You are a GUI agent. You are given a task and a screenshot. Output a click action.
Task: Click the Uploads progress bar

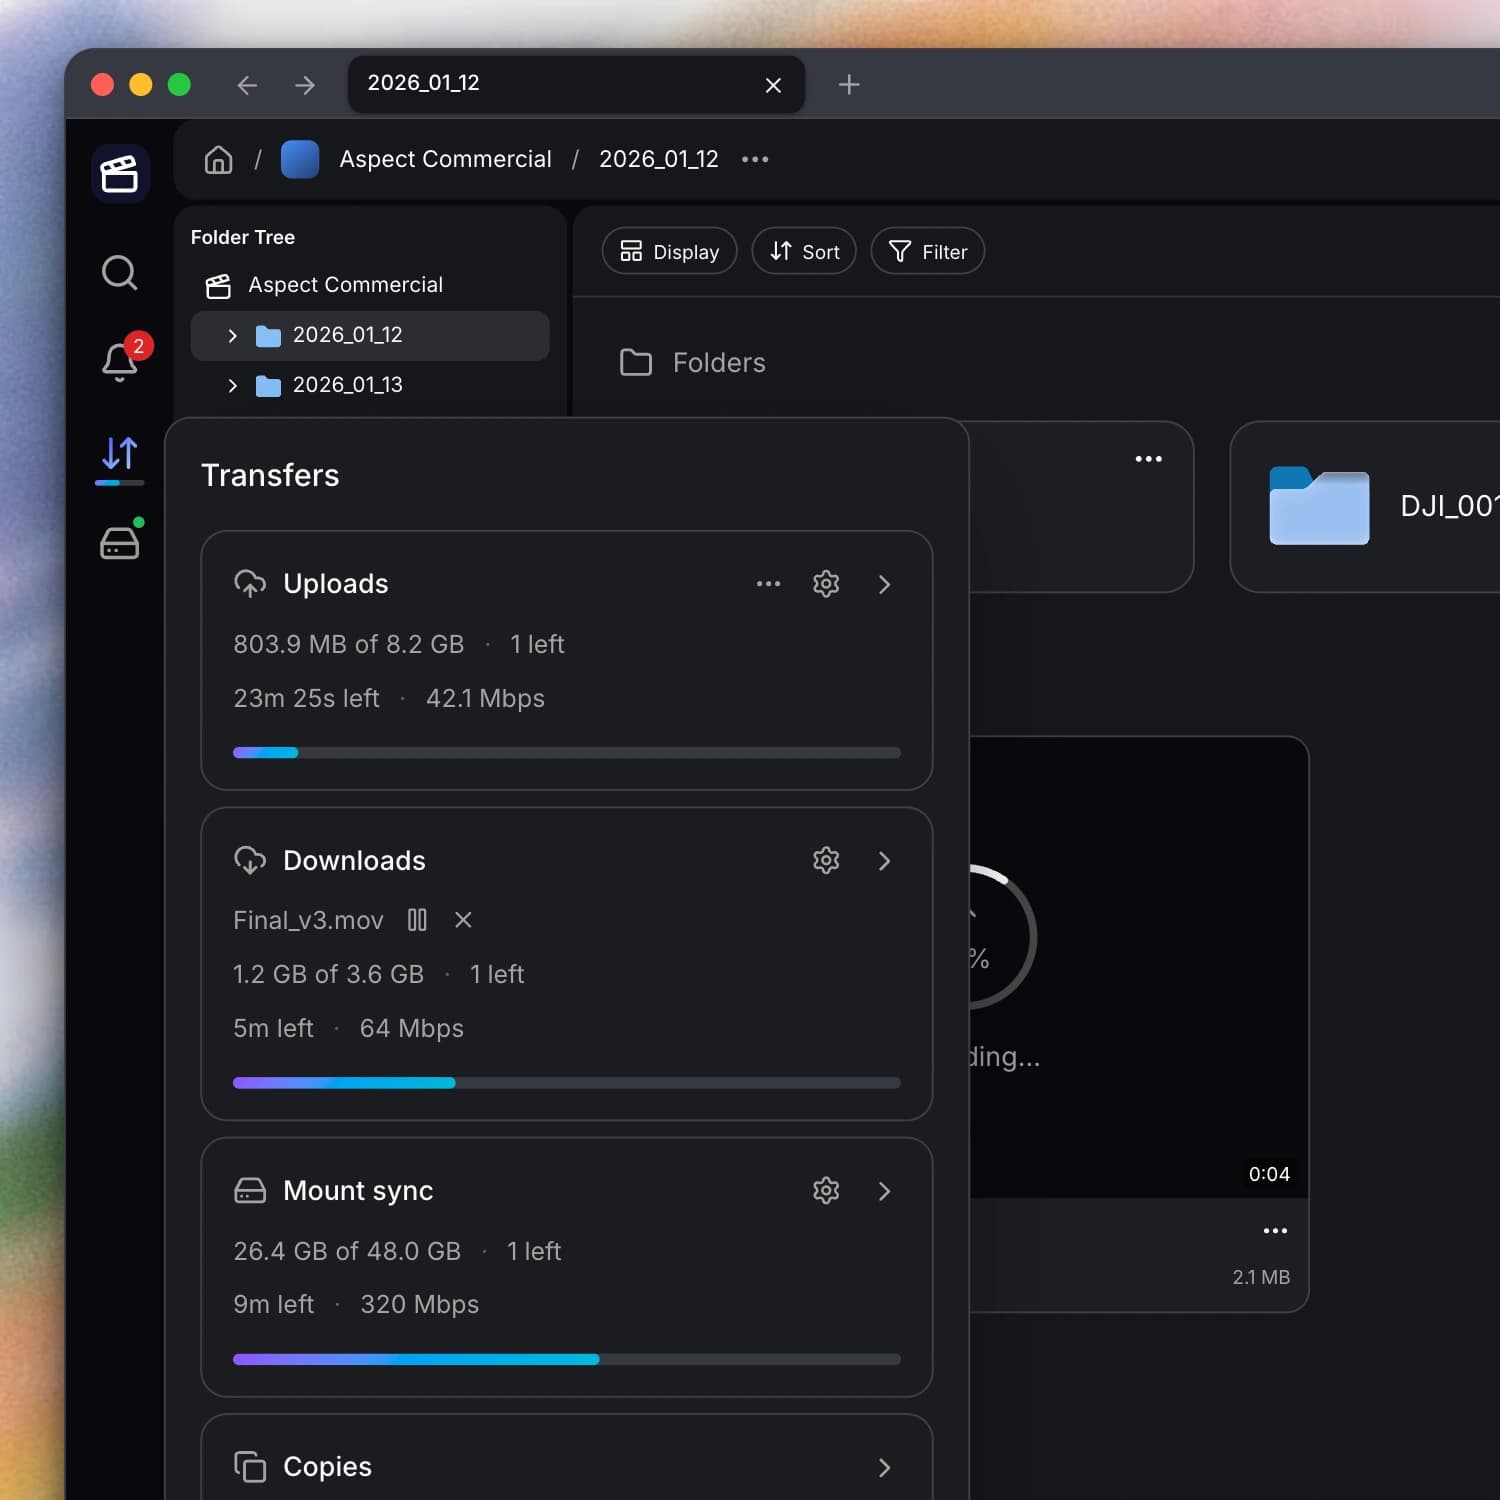coord(567,753)
